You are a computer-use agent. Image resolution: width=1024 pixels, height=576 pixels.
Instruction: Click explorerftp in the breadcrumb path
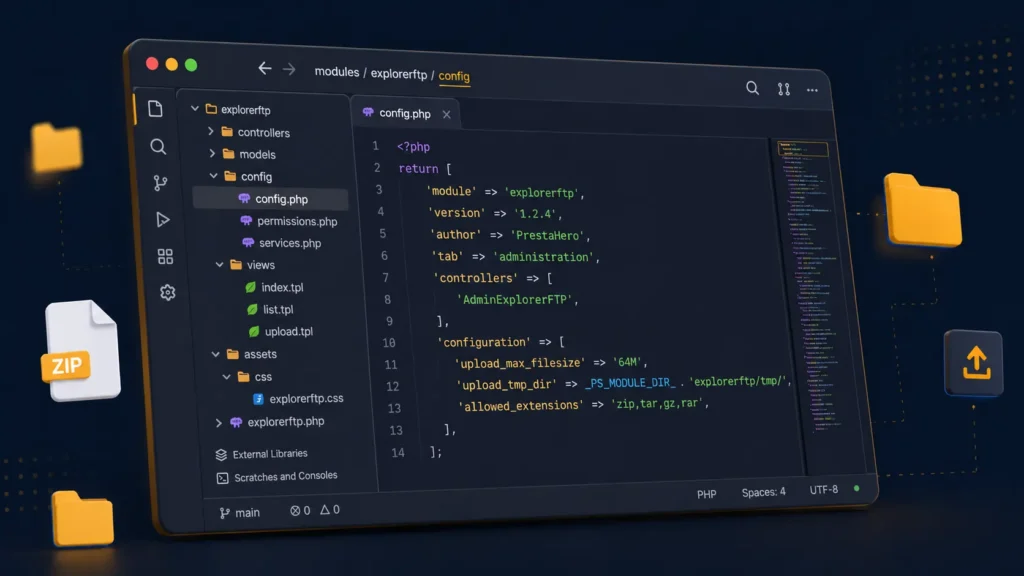pos(399,74)
